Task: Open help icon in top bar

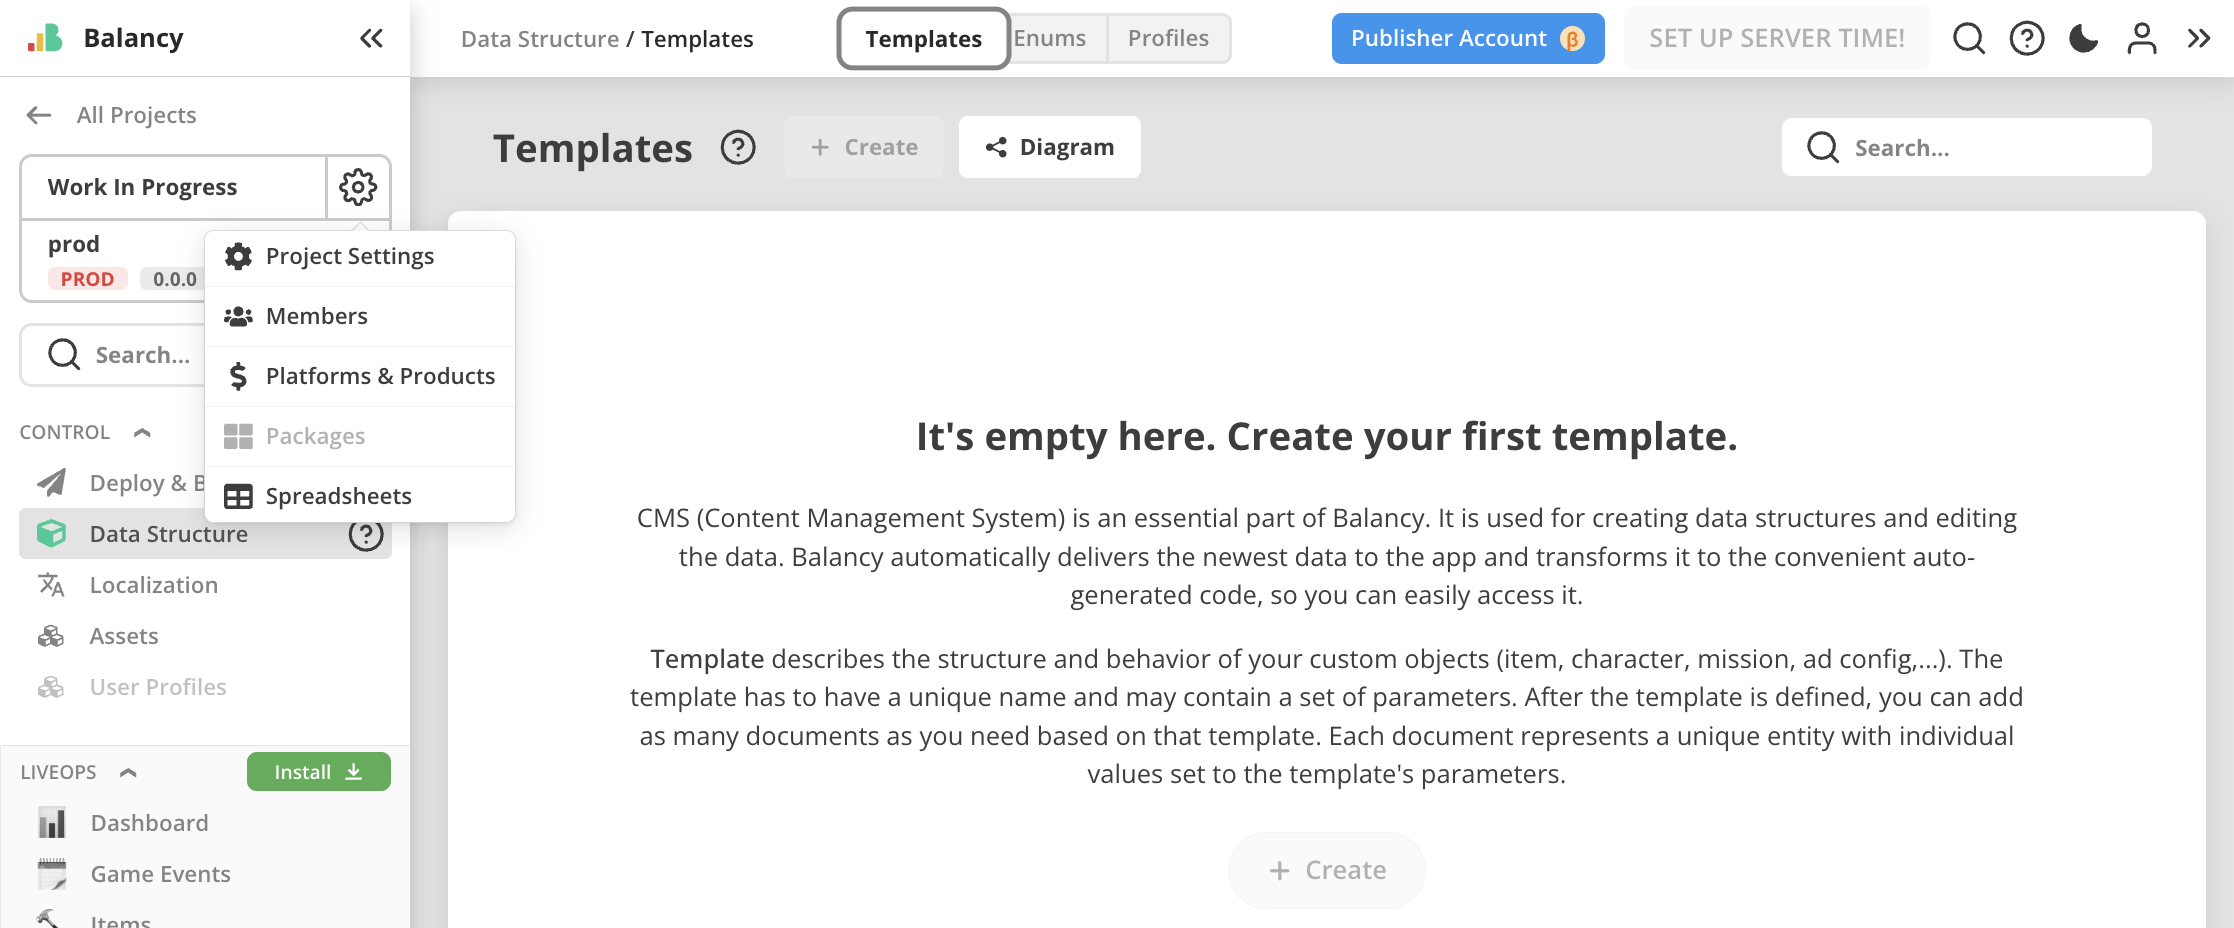Action: pyautogui.click(x=2026, y=39)
